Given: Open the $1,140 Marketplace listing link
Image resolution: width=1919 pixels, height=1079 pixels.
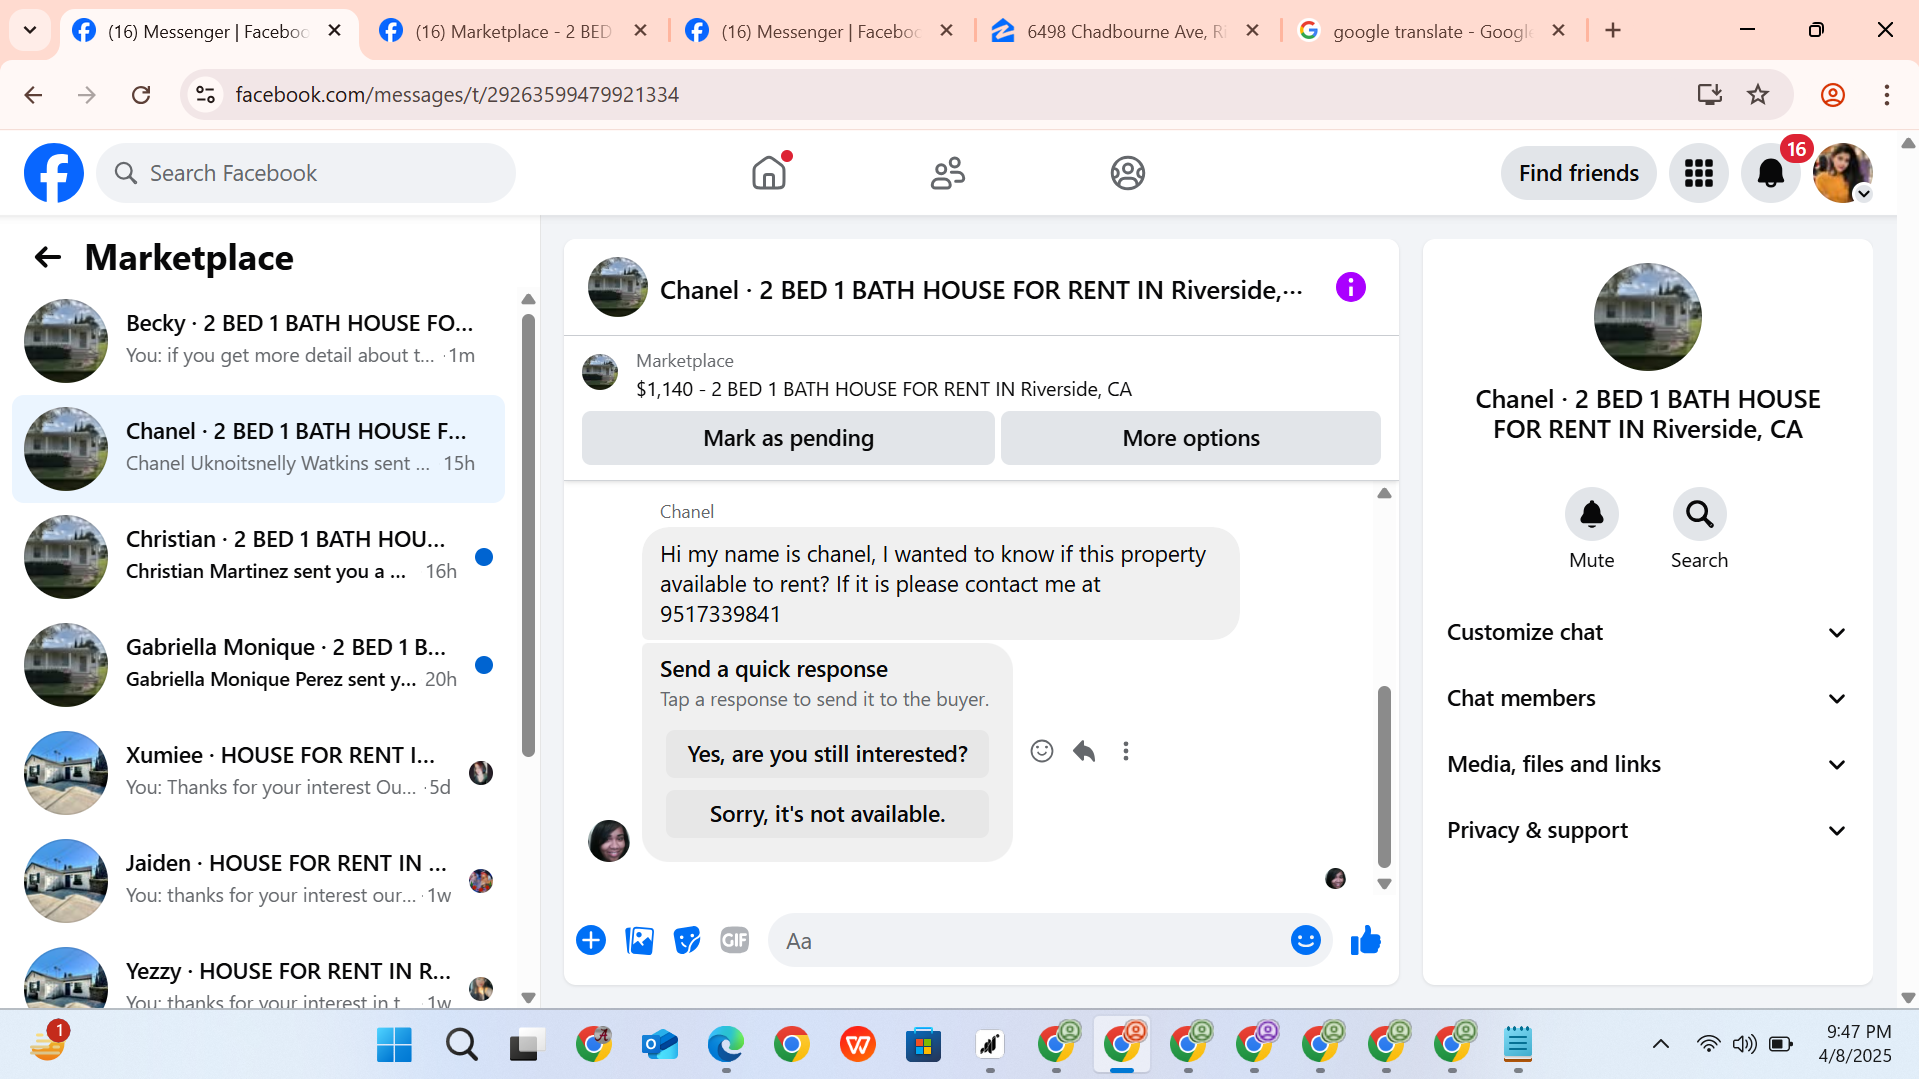Looking at the screenshot, I should (884, 389).
